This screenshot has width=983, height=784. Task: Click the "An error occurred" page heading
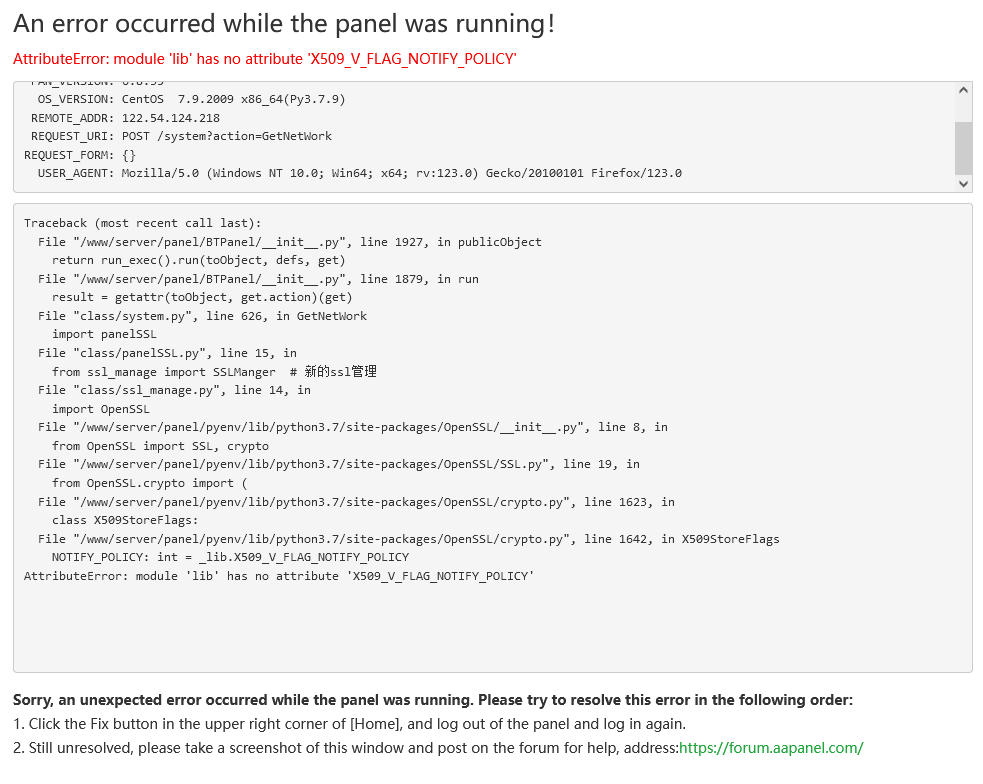pos(284,24)
